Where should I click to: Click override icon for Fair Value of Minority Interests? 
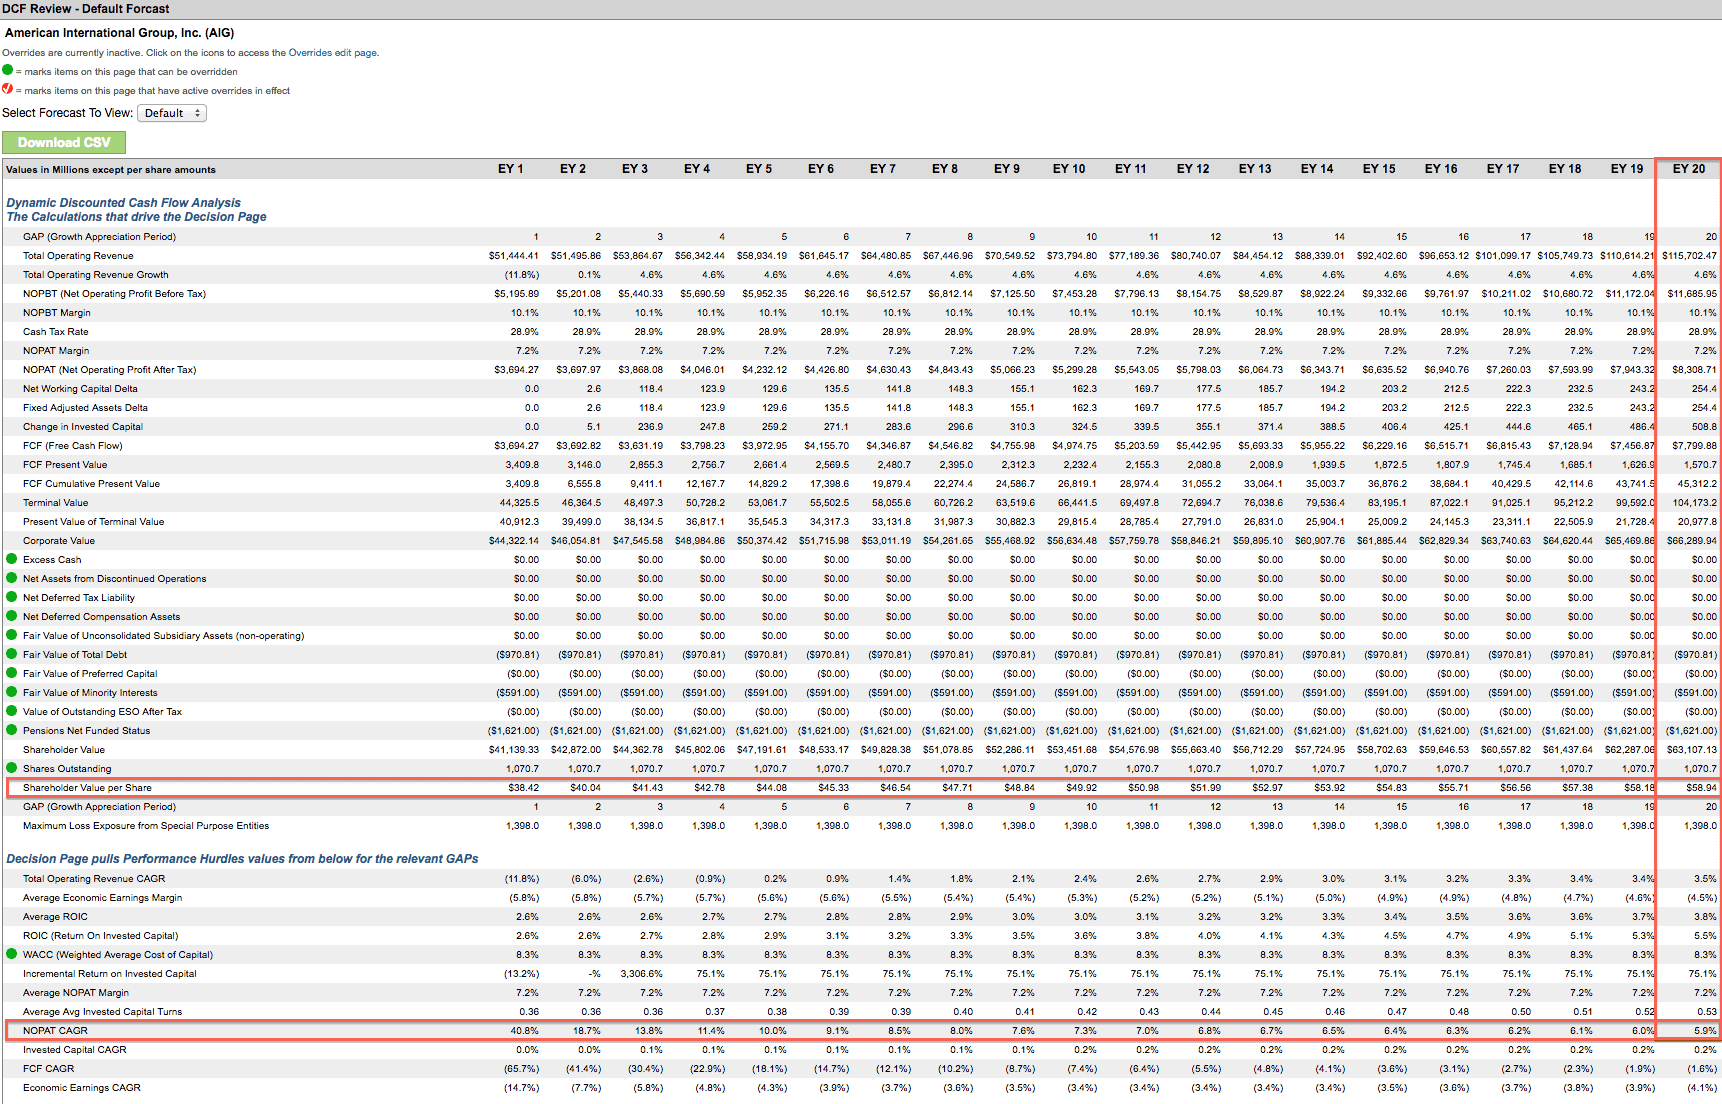[x=12, y=692]
